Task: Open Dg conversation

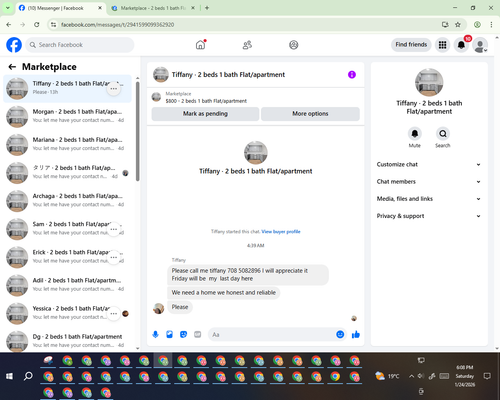Action: click(67, 341)
